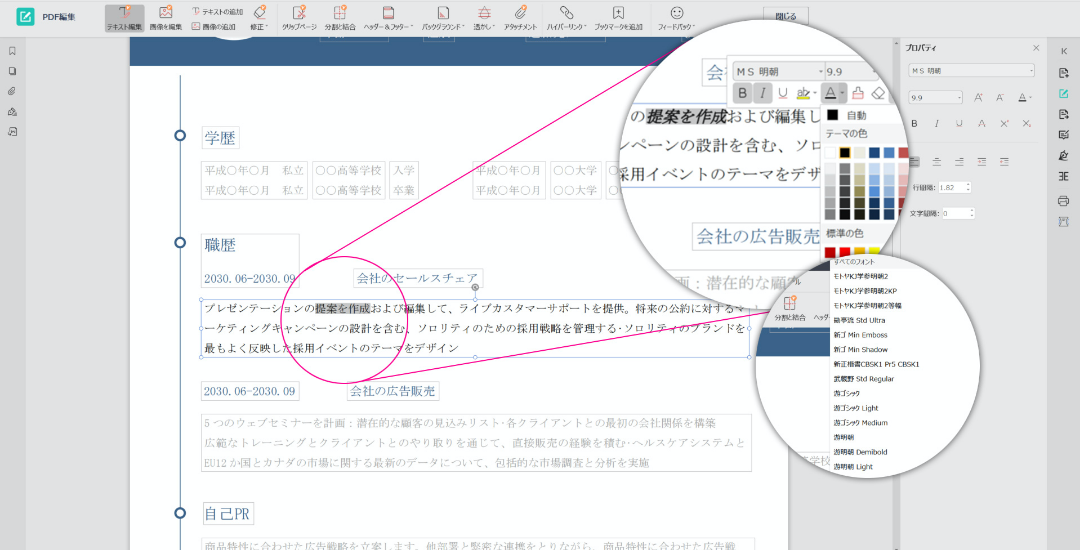This screenshot has width=1080, height=550.
Task: Expand the バックグラウンド background menu
Action: coord(444,19)
